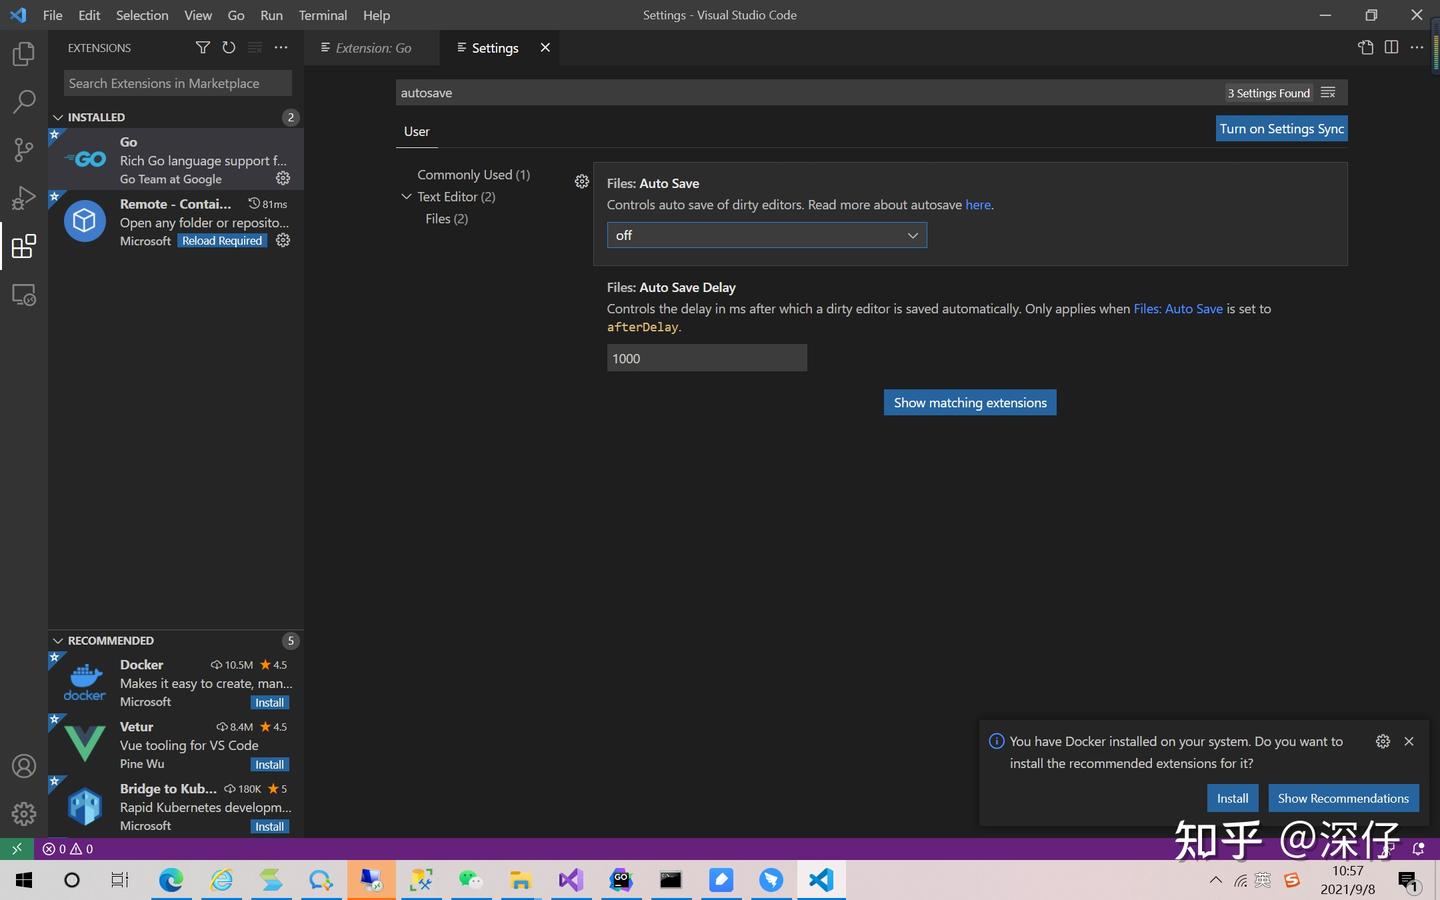Viewport: 1440px width, 900px height.
Task: Collapse the RECOMMENDED extensions section
Action: (57, 640)
